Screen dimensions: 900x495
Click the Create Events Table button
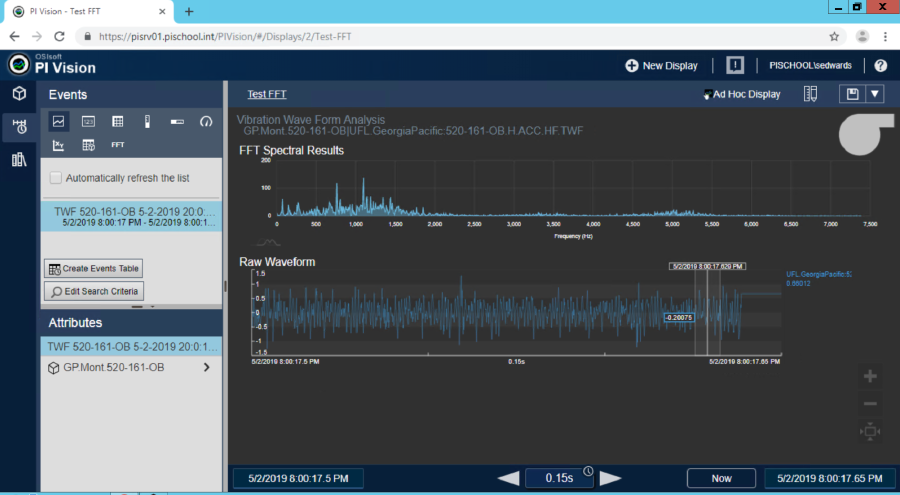[93, 269]
